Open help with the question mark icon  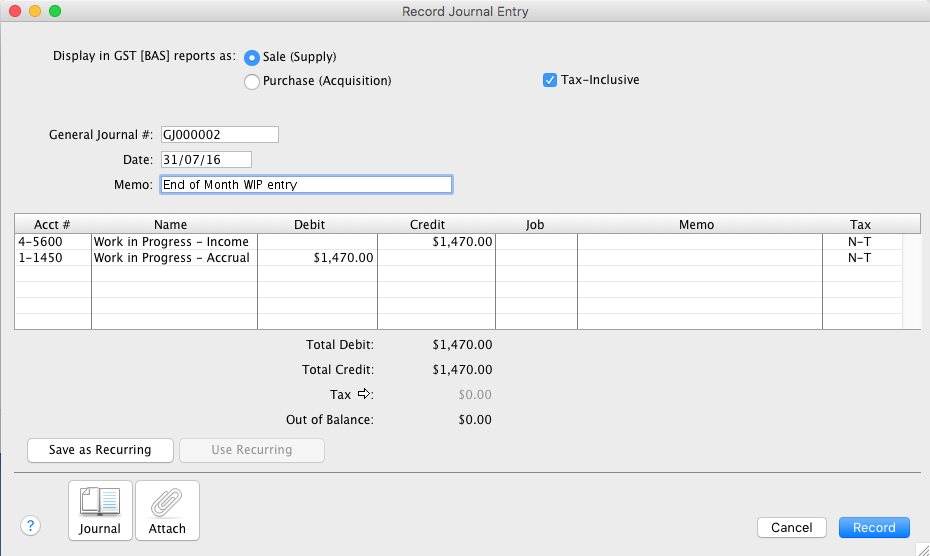coord(30,526)
